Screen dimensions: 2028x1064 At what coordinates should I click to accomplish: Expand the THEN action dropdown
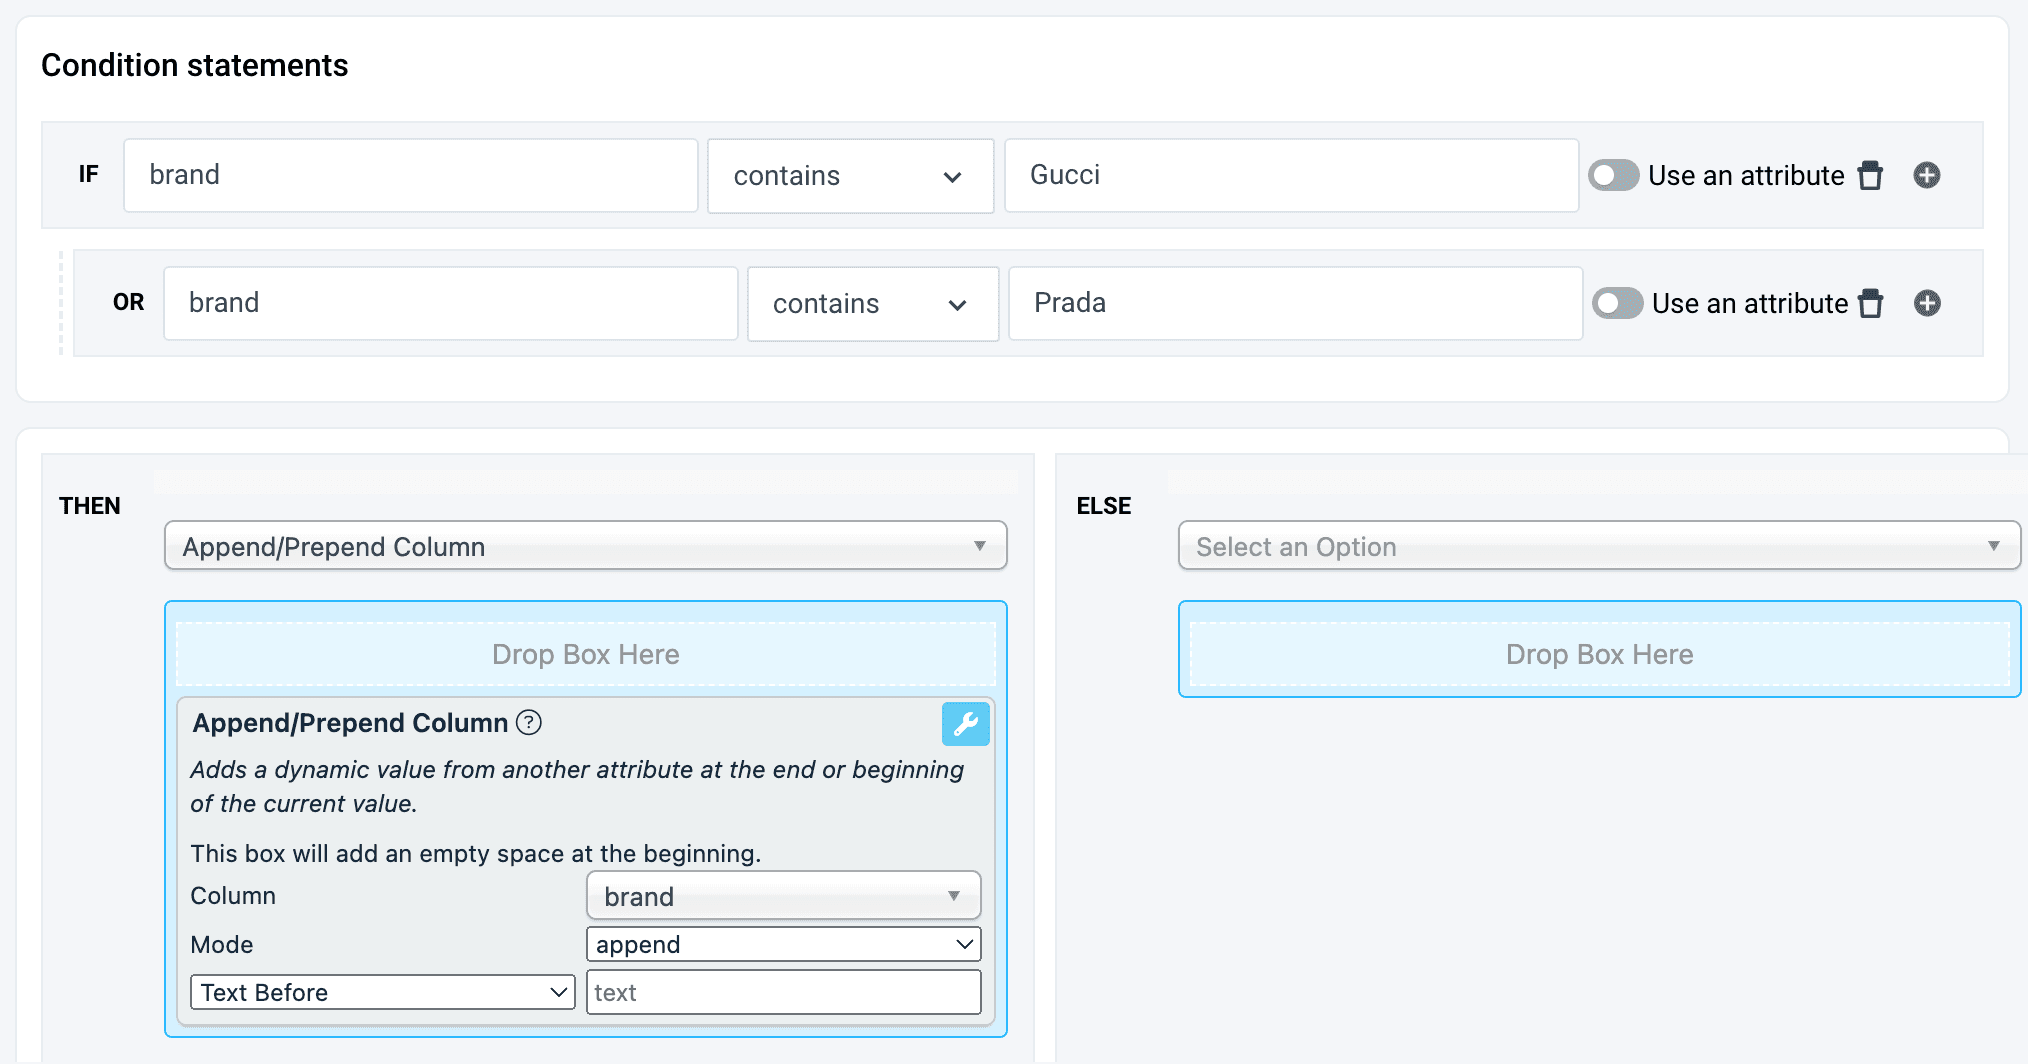click(585, 546)
